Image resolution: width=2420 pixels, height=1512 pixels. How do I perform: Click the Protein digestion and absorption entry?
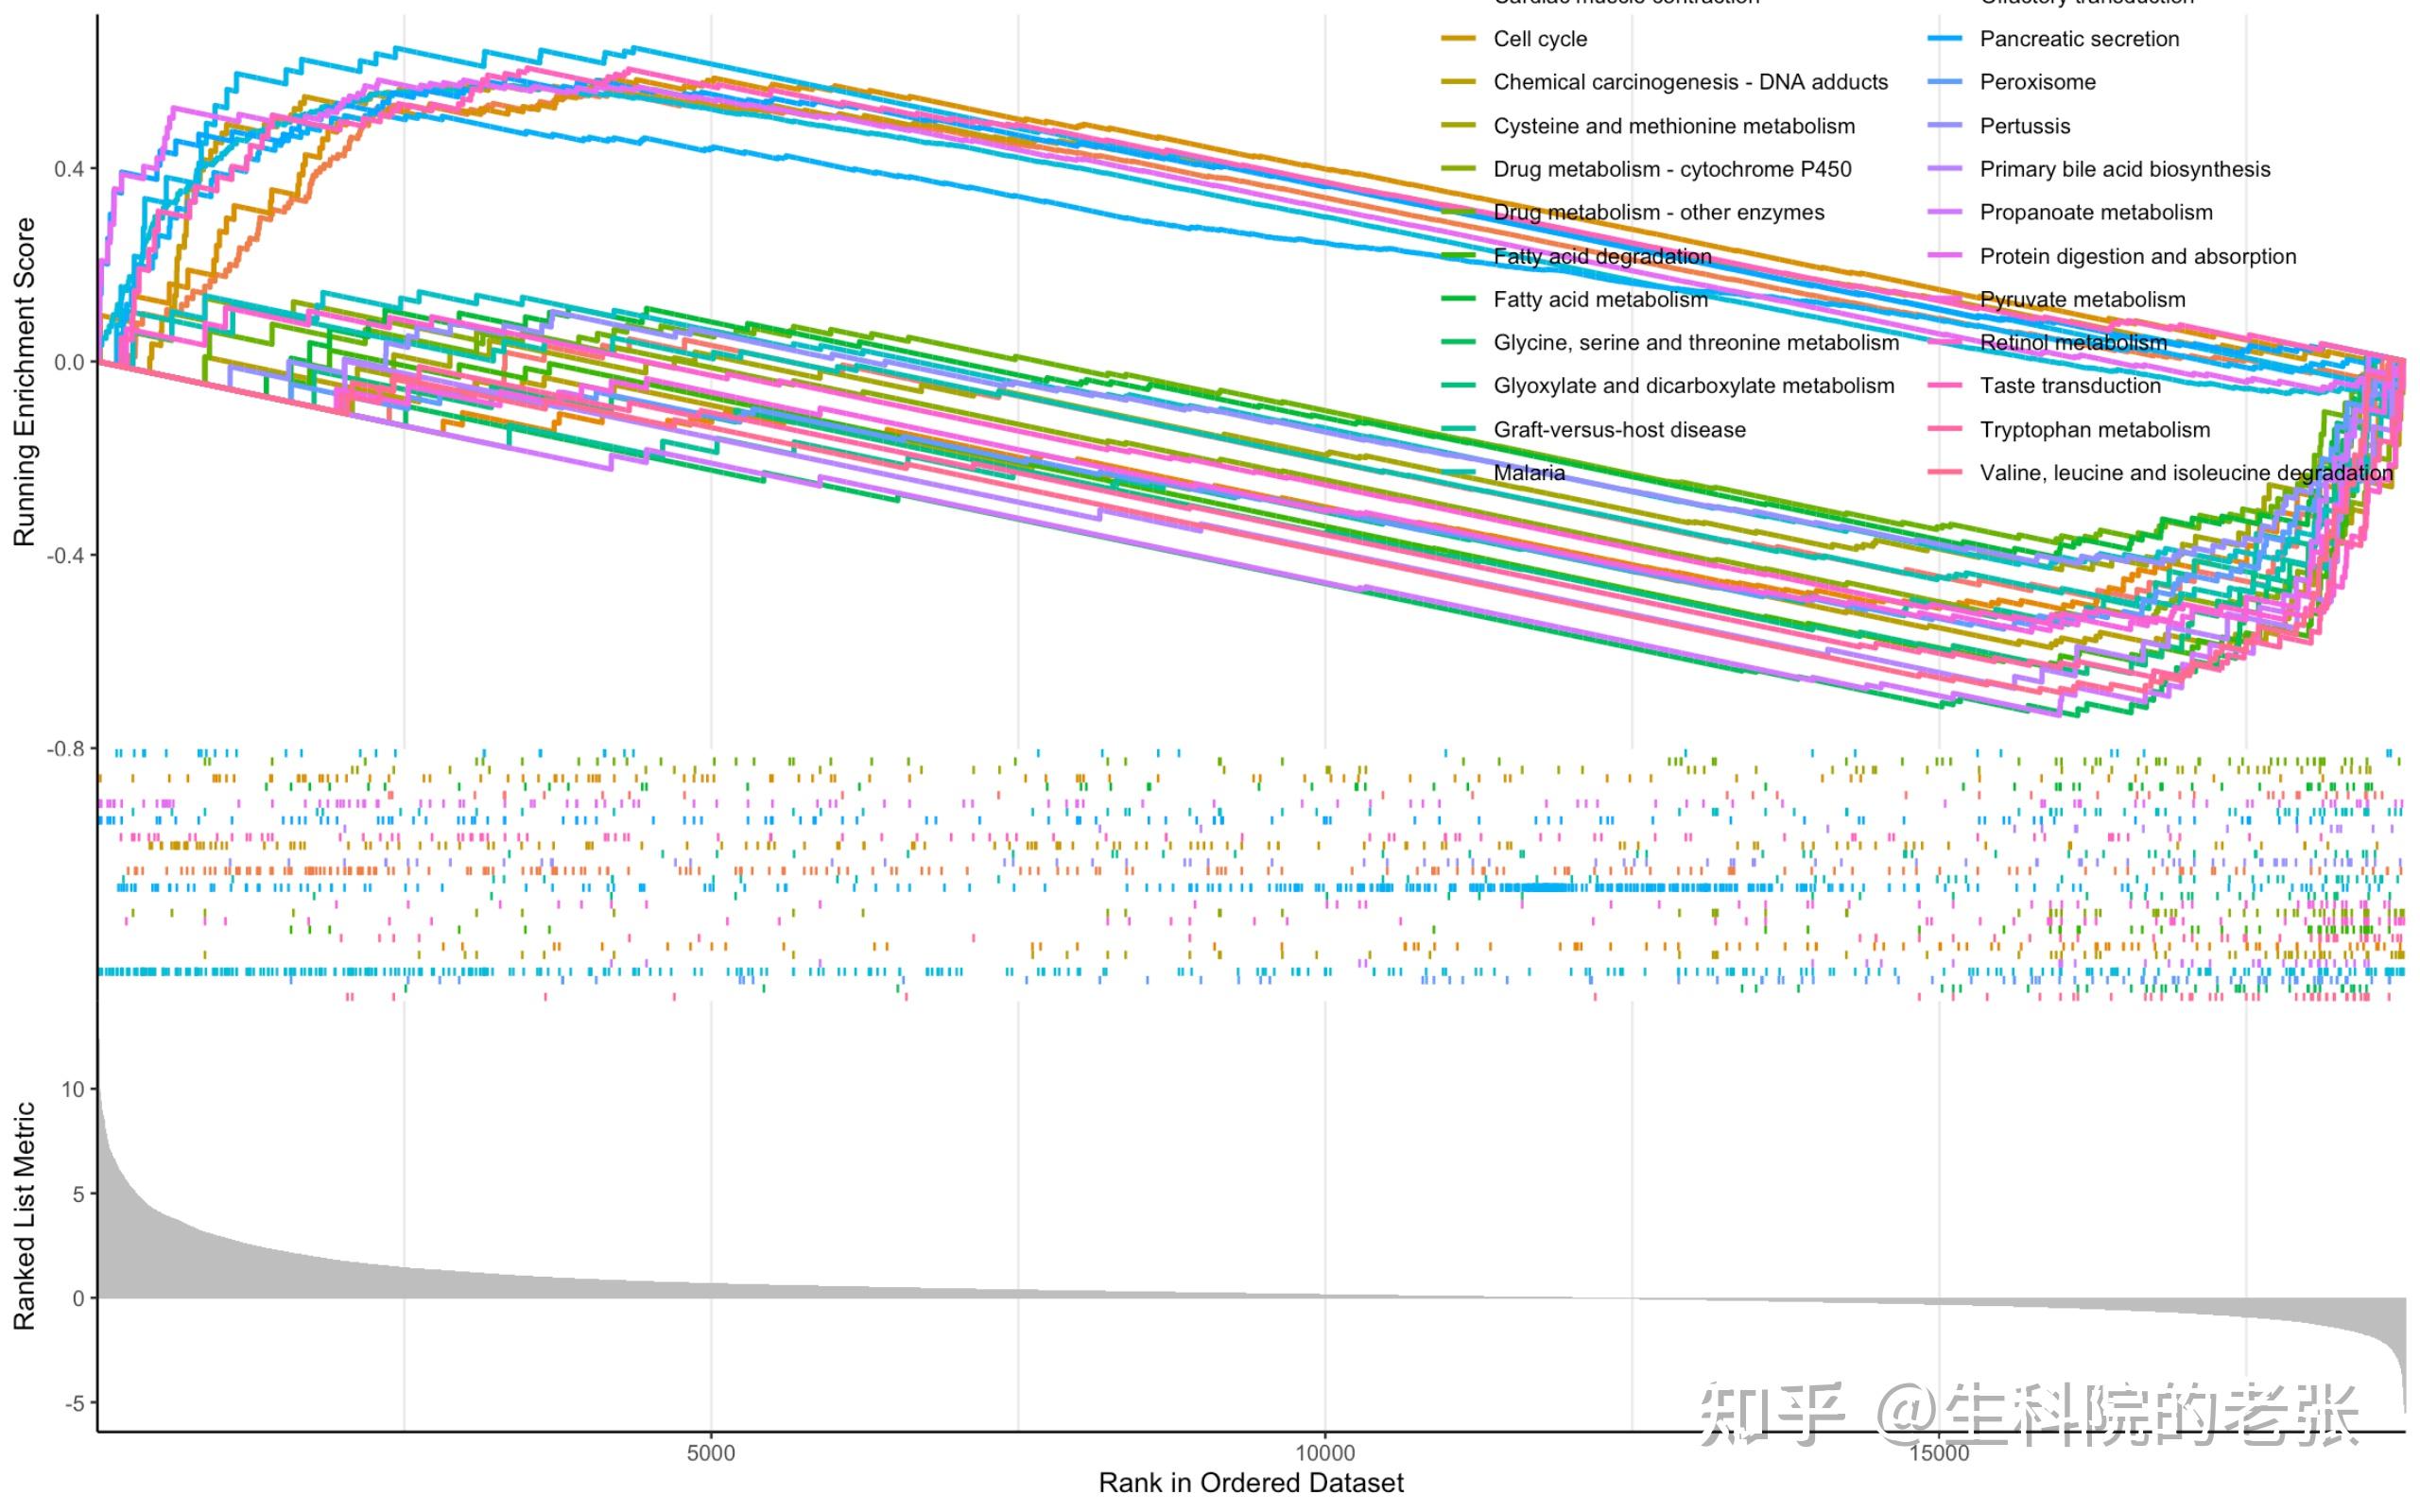[2137, 256]
